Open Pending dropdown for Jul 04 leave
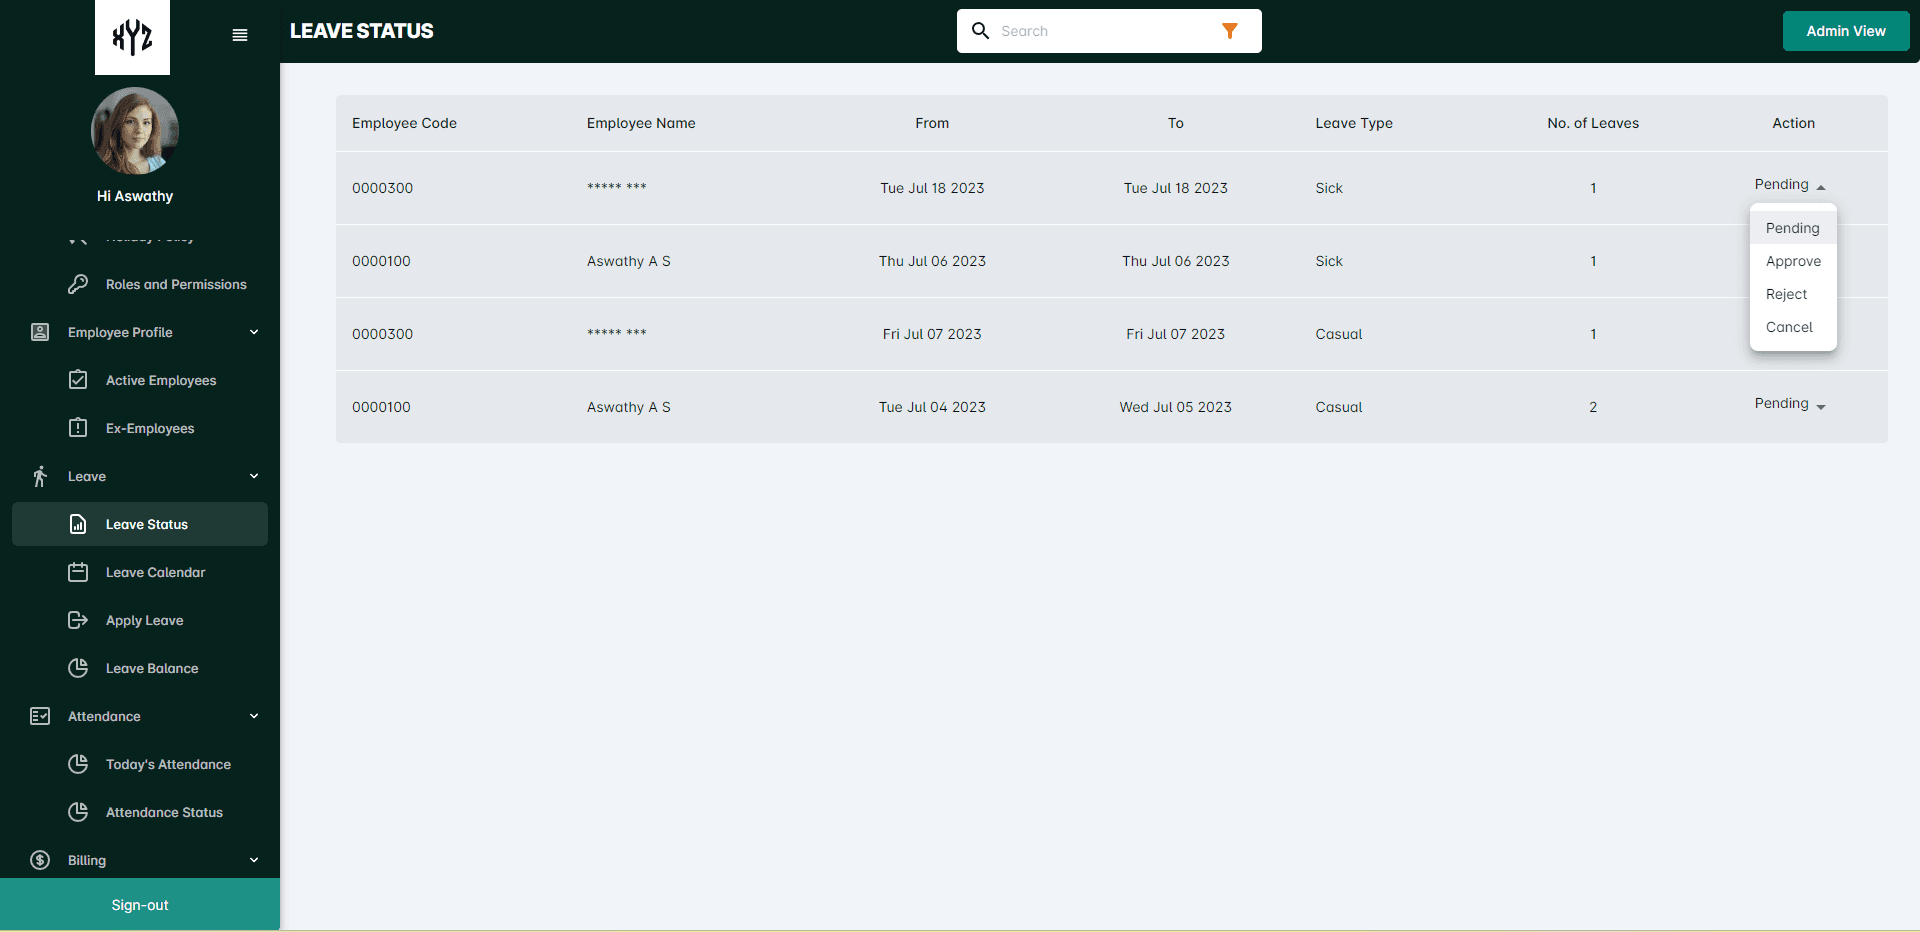 coord(1789,404)
